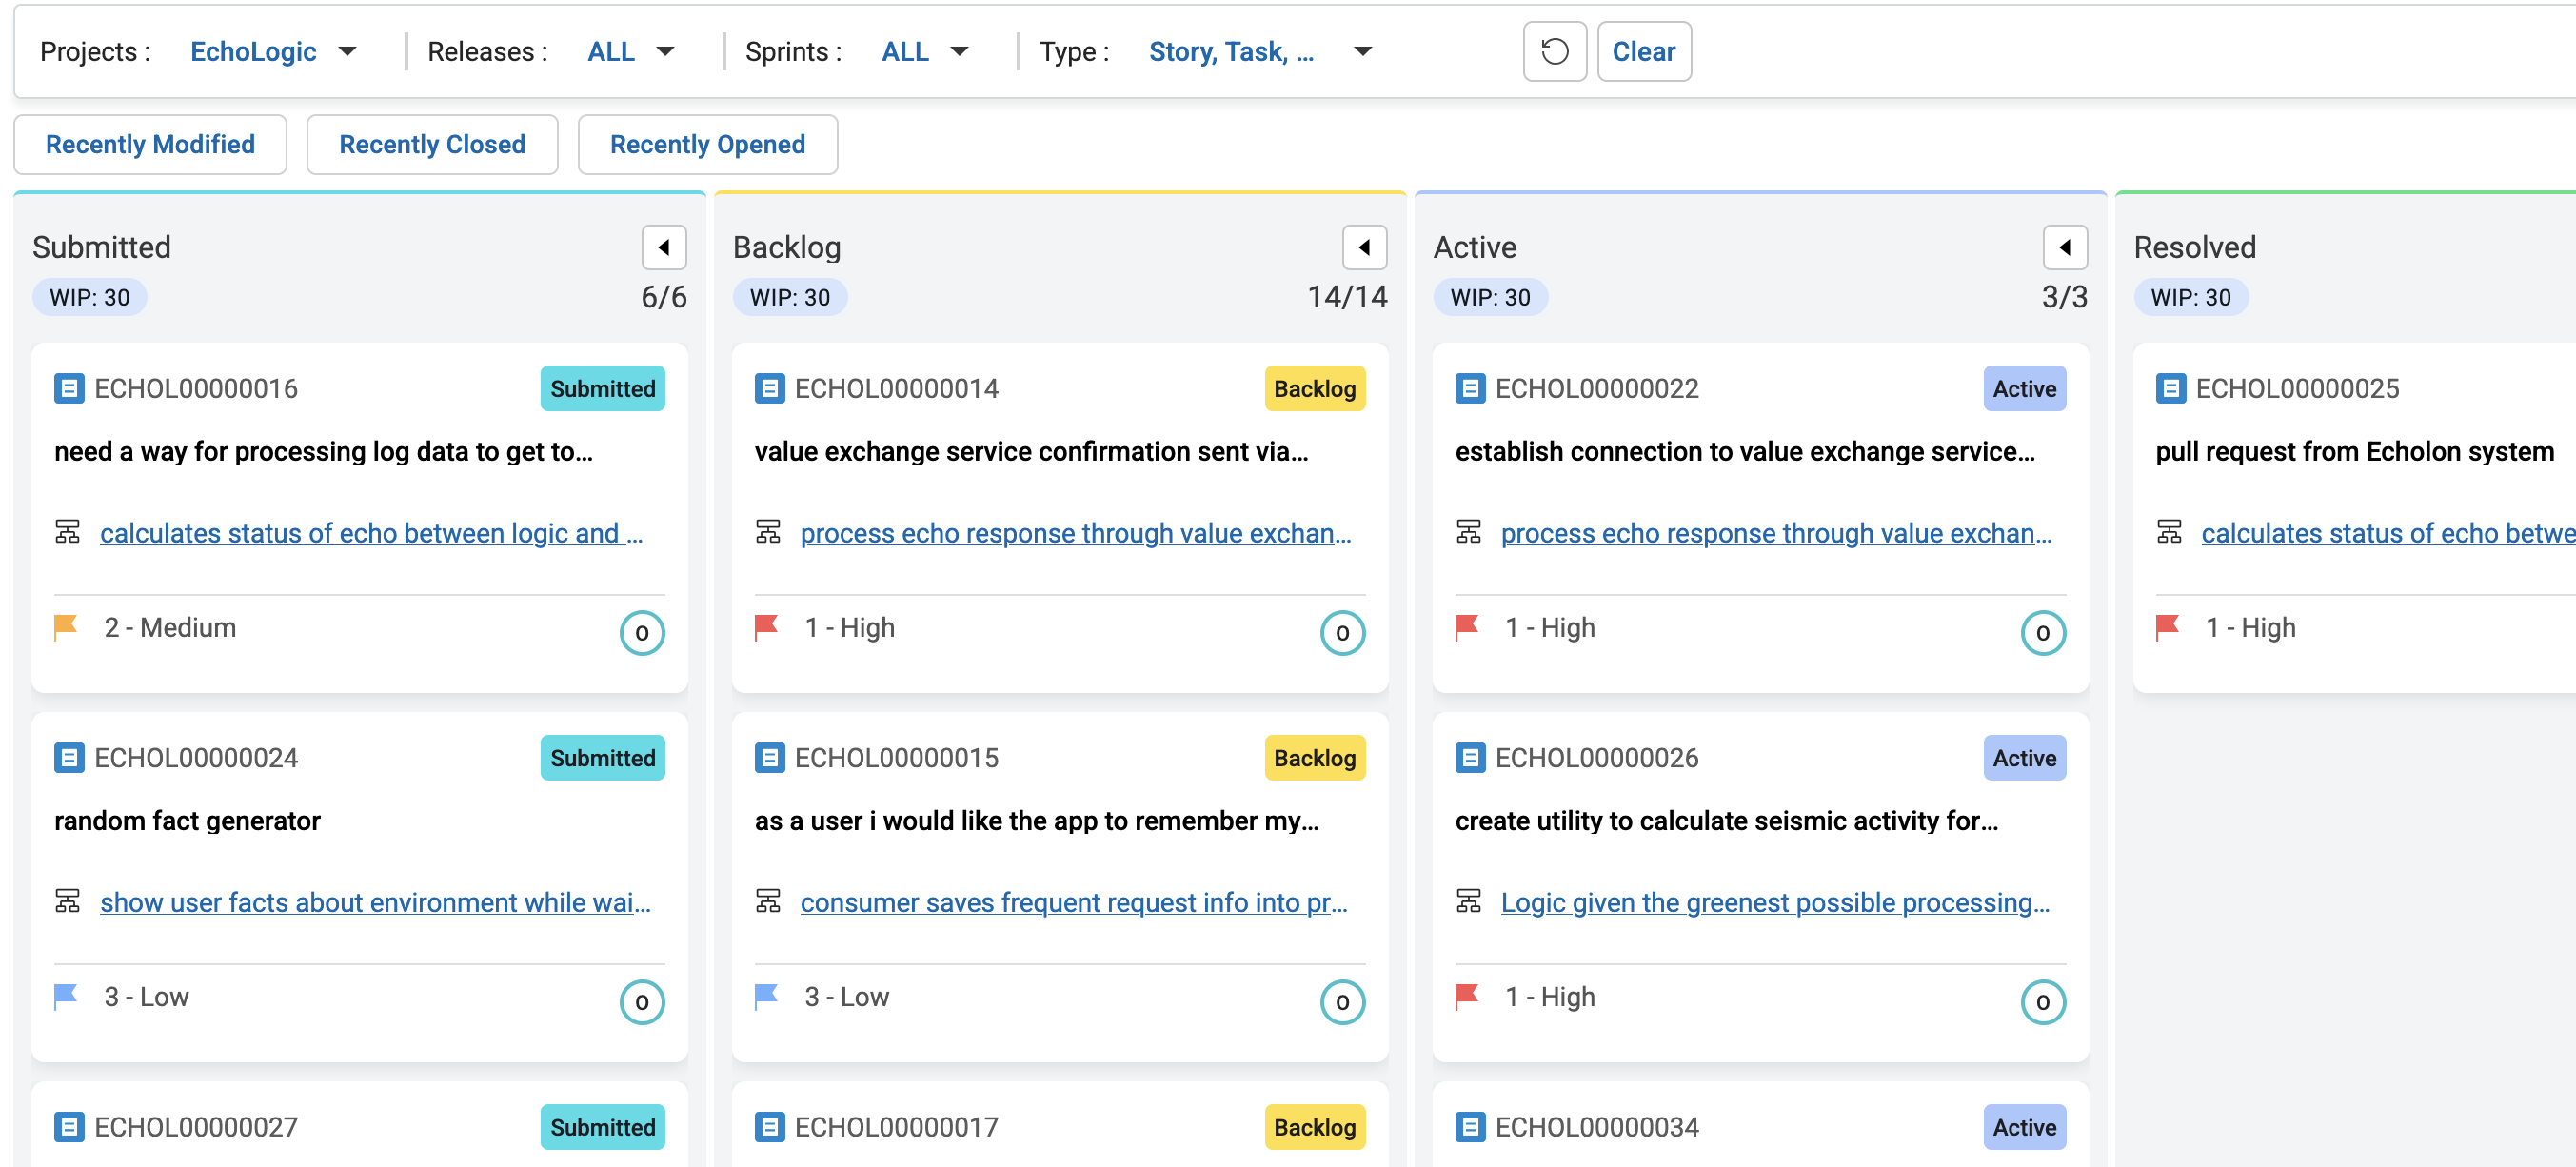Click Backlog column count 14/14
Viewport: 2576px width, 1167px height.
coord(1347,297)
